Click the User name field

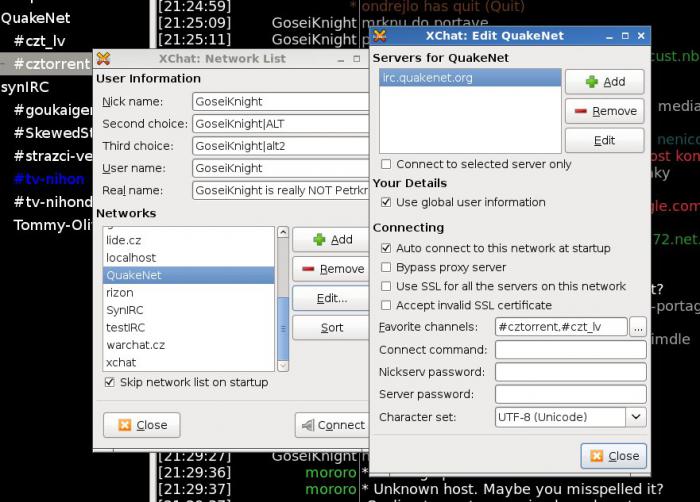coord(280,168)
